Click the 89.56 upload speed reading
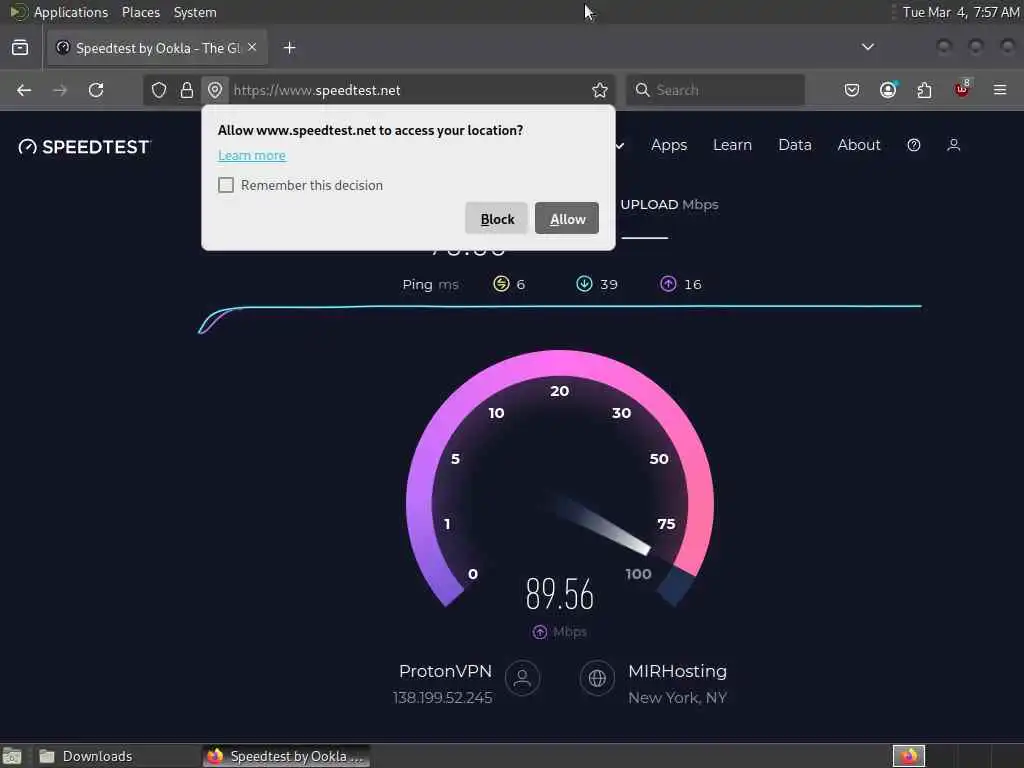The image size is (1024, 768). click(x=560, y=594)
